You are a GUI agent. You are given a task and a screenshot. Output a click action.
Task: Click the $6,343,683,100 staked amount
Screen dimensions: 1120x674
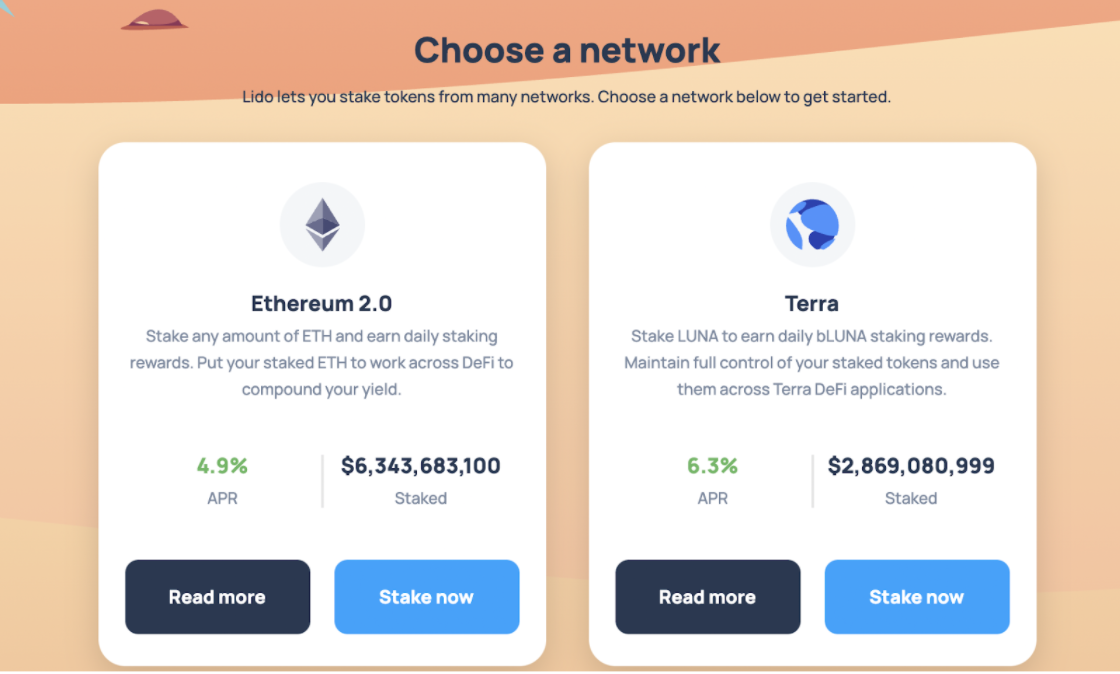[x=420, y=466]
